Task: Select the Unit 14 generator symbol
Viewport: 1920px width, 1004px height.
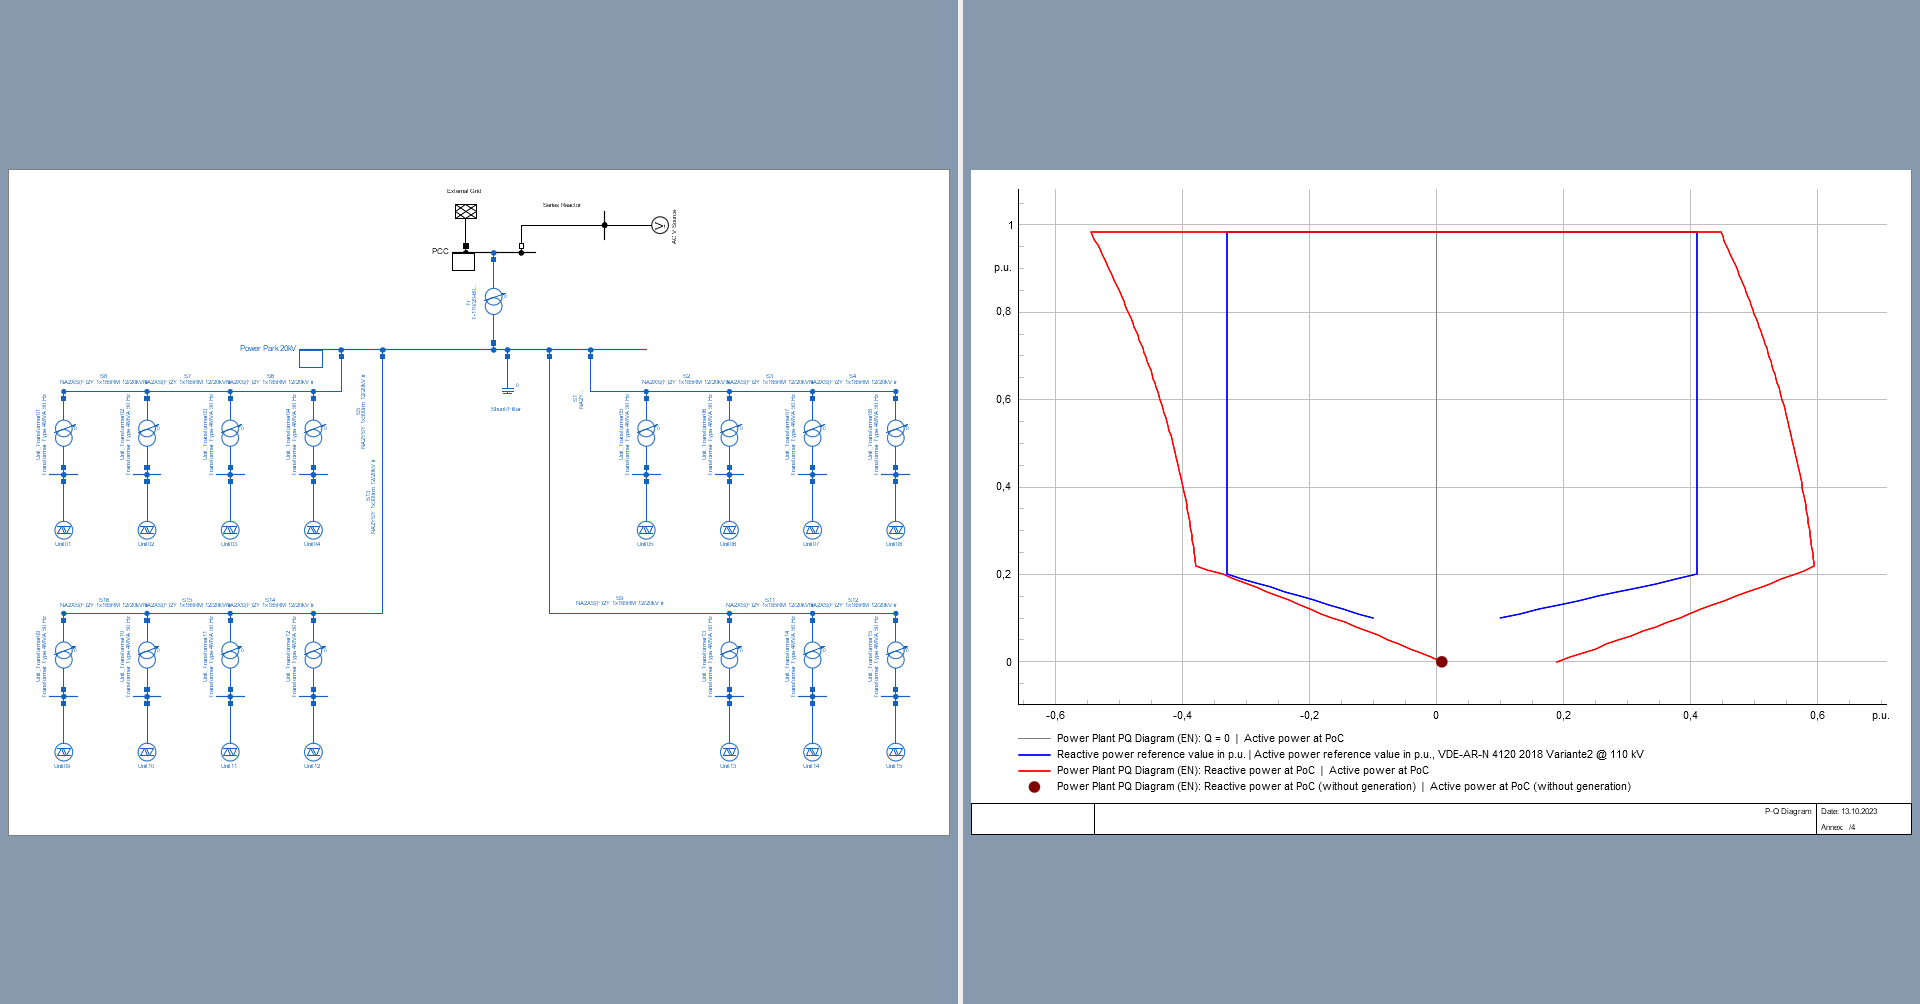Action: point(812,752)
